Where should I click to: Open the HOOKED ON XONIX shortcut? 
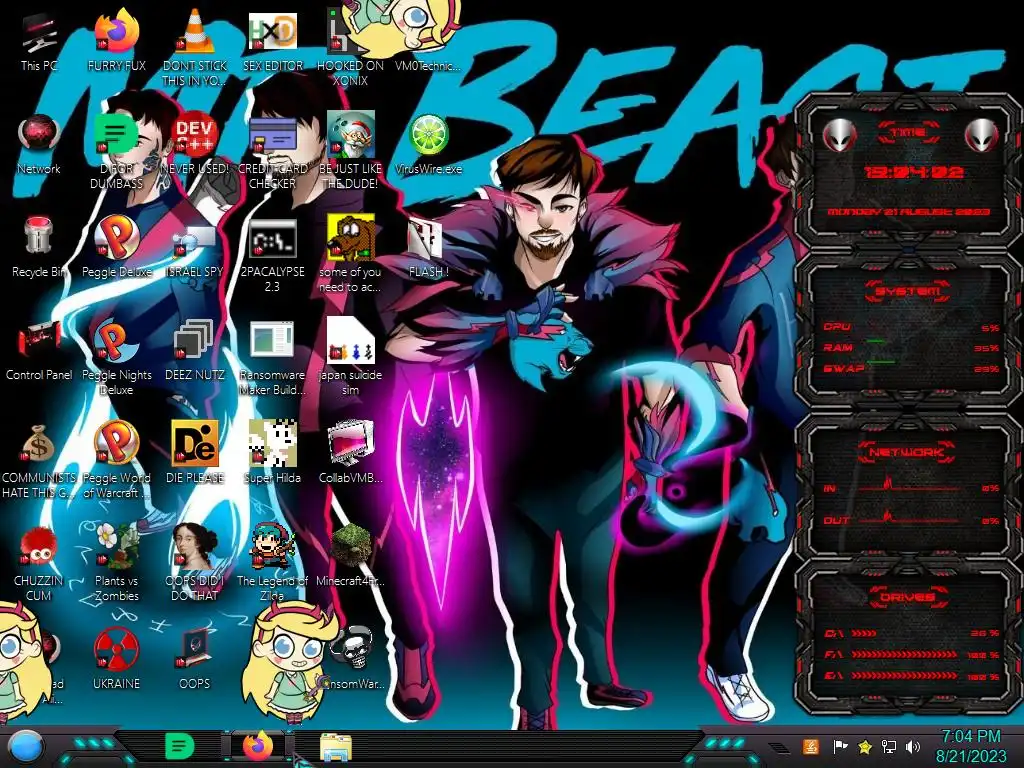click(x=342, y=33)
